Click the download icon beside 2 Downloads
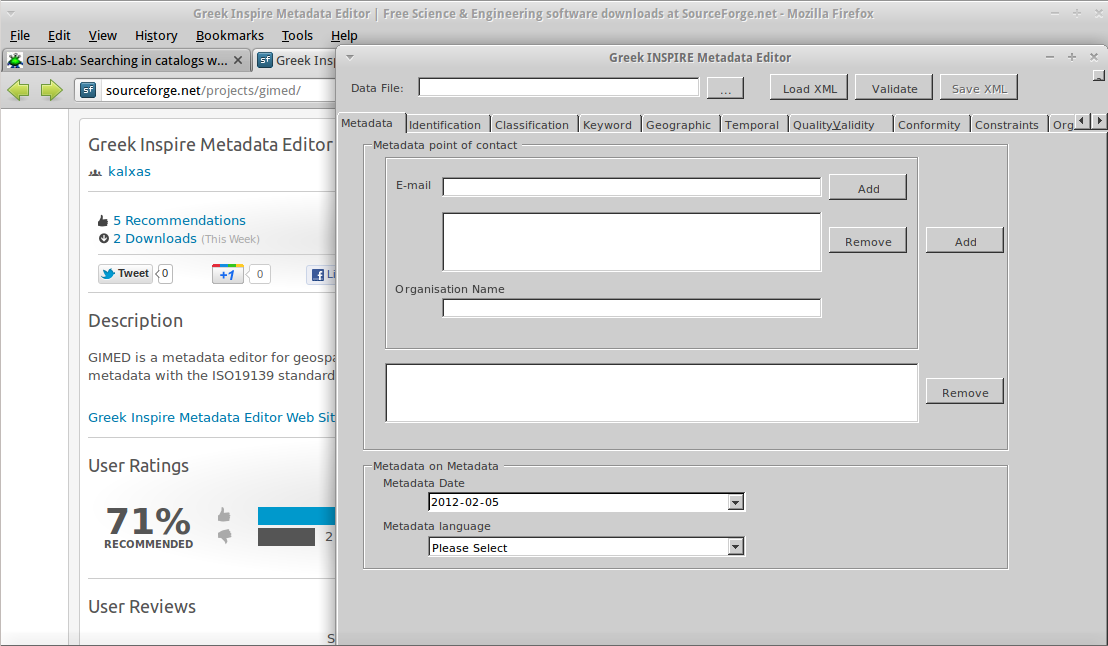The height and width of the screenshot is (646, 1108). 104,239
